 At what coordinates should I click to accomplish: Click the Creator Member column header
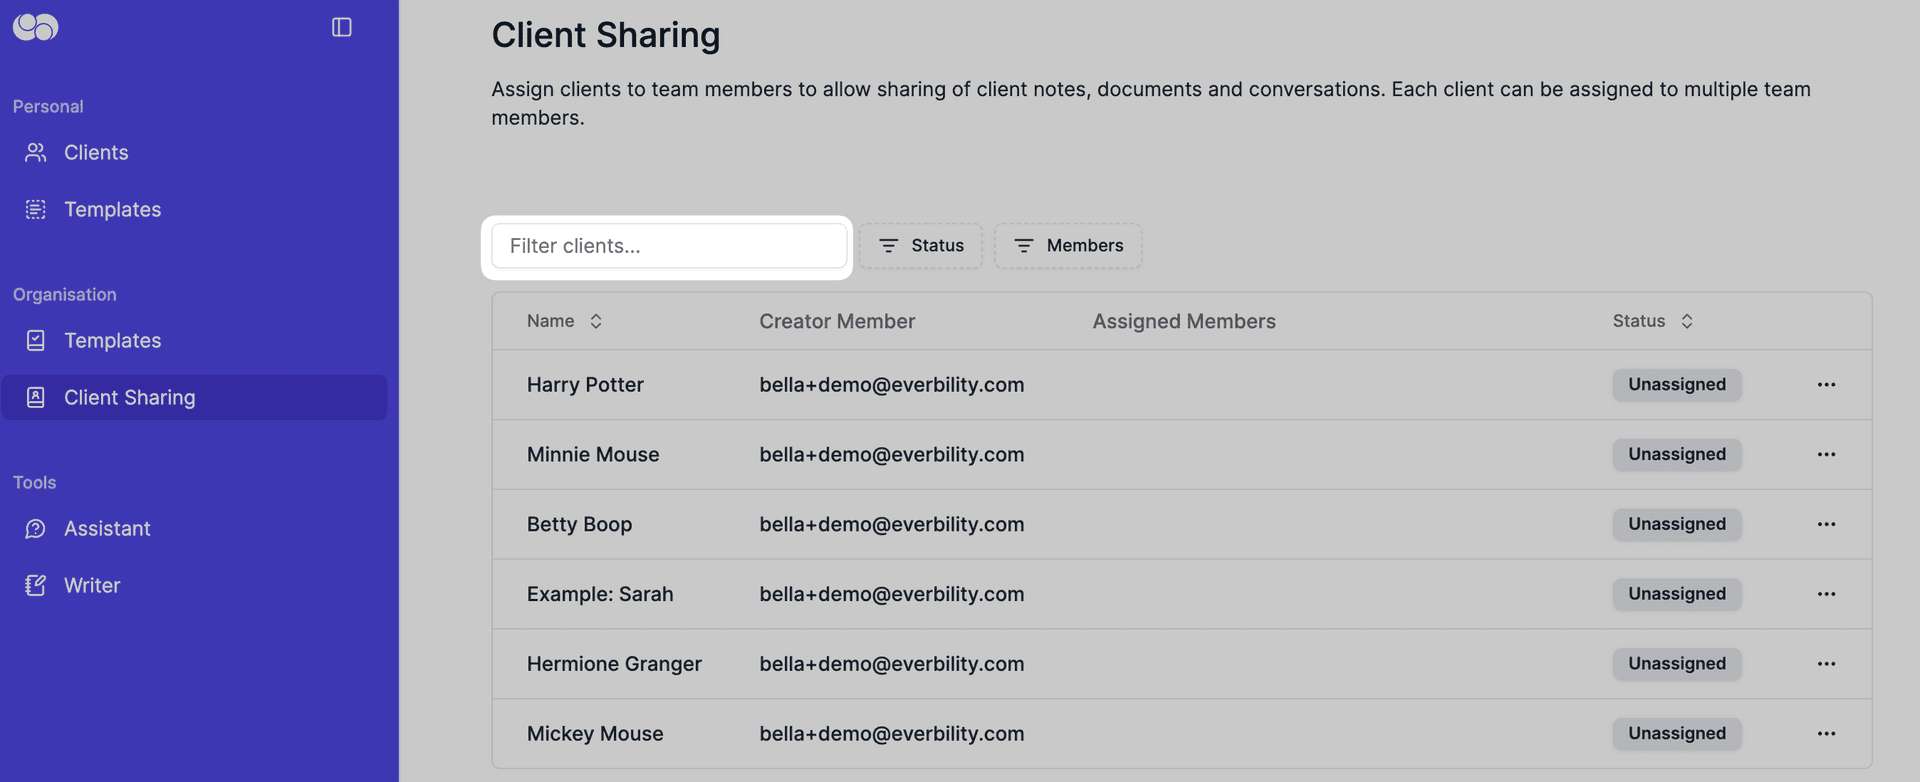(x=837, y=321)
